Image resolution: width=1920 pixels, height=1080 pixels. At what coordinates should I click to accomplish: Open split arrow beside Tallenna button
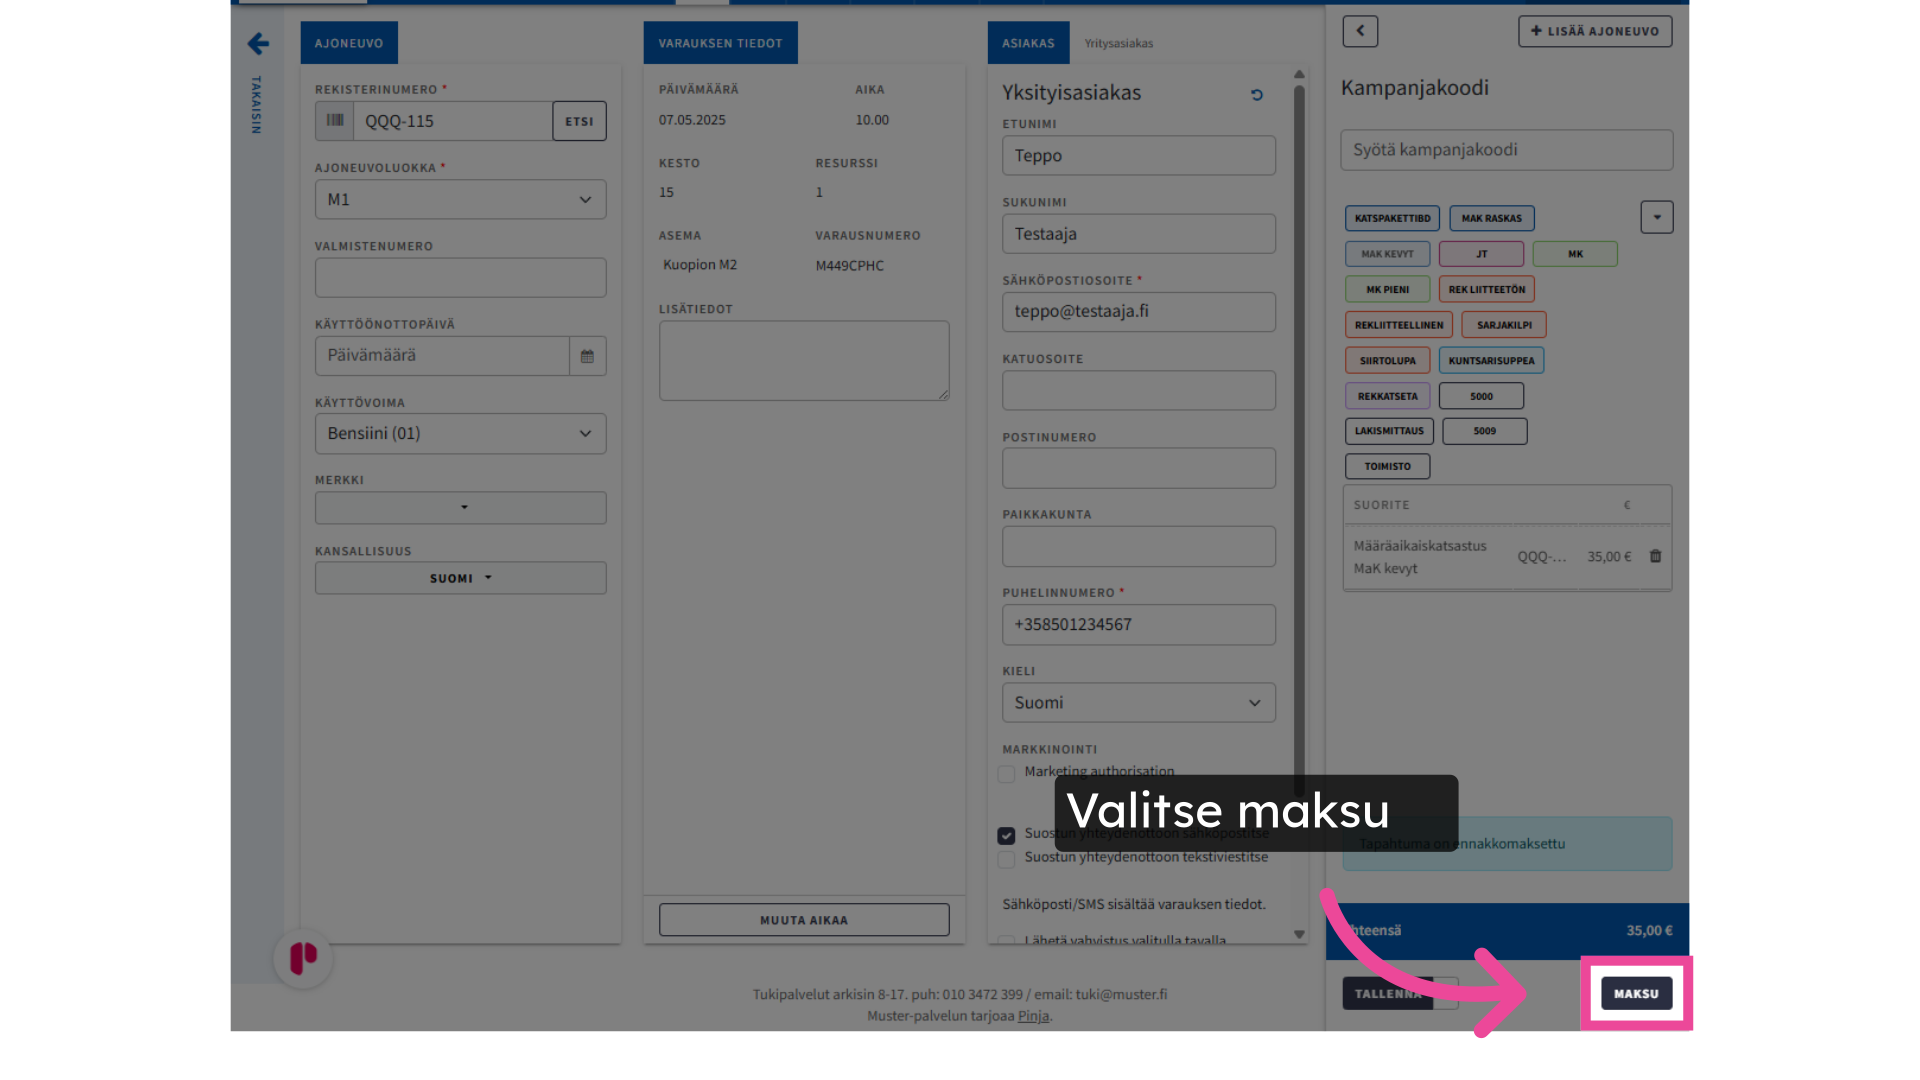[x=1446, y=993]
